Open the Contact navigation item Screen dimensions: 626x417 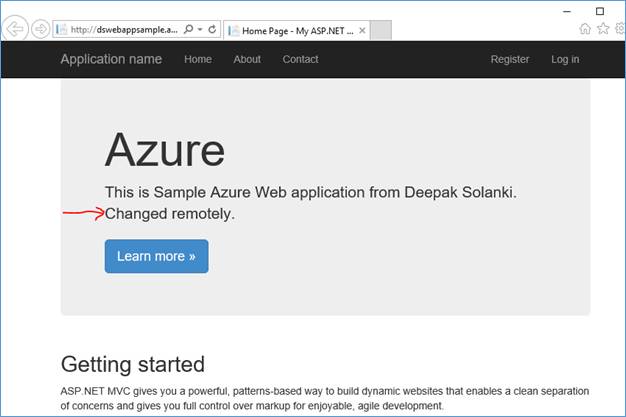point(300,59)
